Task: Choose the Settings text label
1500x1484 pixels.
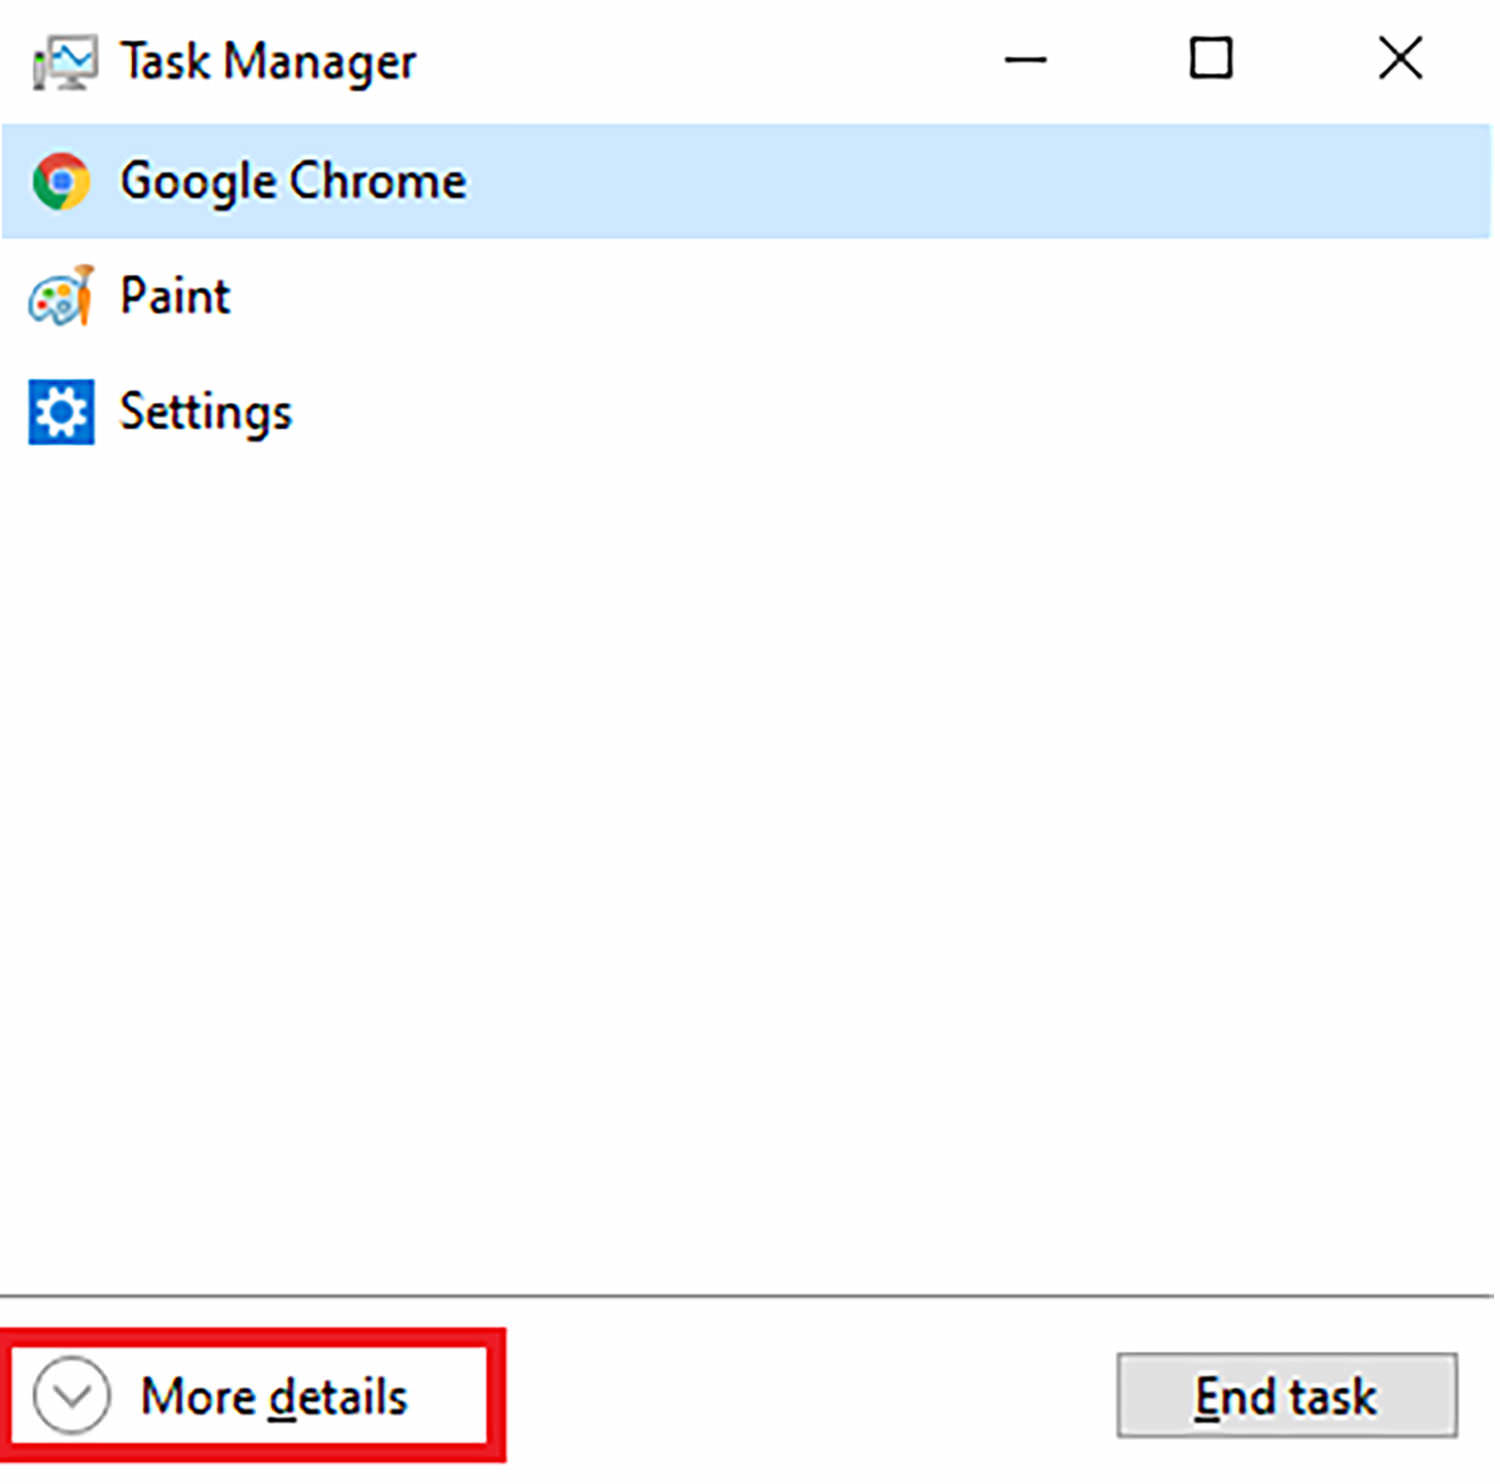Action: [x=206, y=412]
